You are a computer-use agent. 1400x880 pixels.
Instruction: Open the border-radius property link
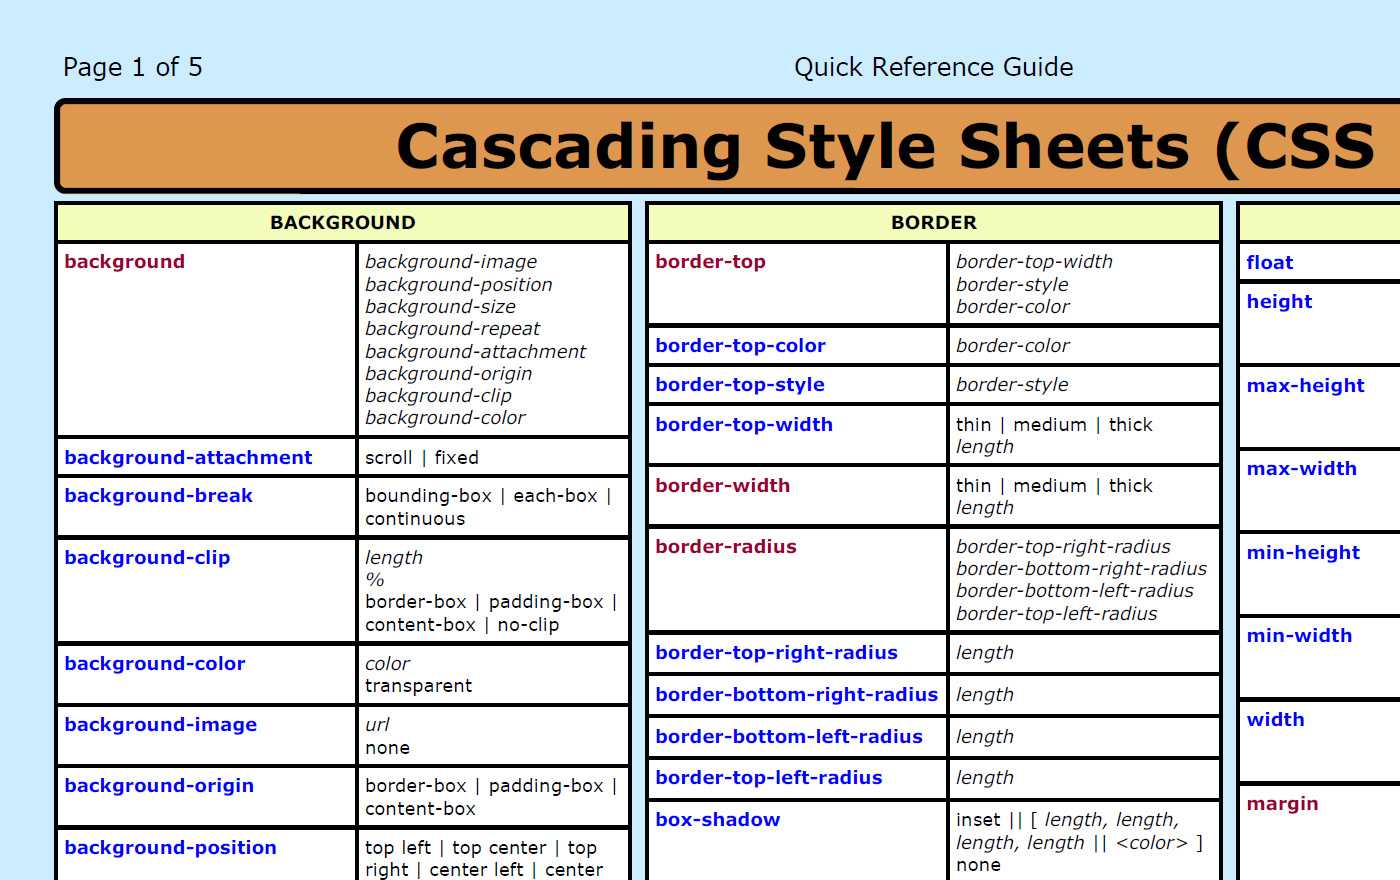coord(726,547)
